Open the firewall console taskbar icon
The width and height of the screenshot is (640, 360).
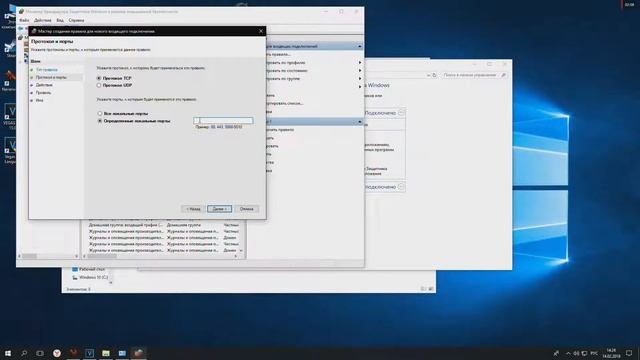pos(138,353)
